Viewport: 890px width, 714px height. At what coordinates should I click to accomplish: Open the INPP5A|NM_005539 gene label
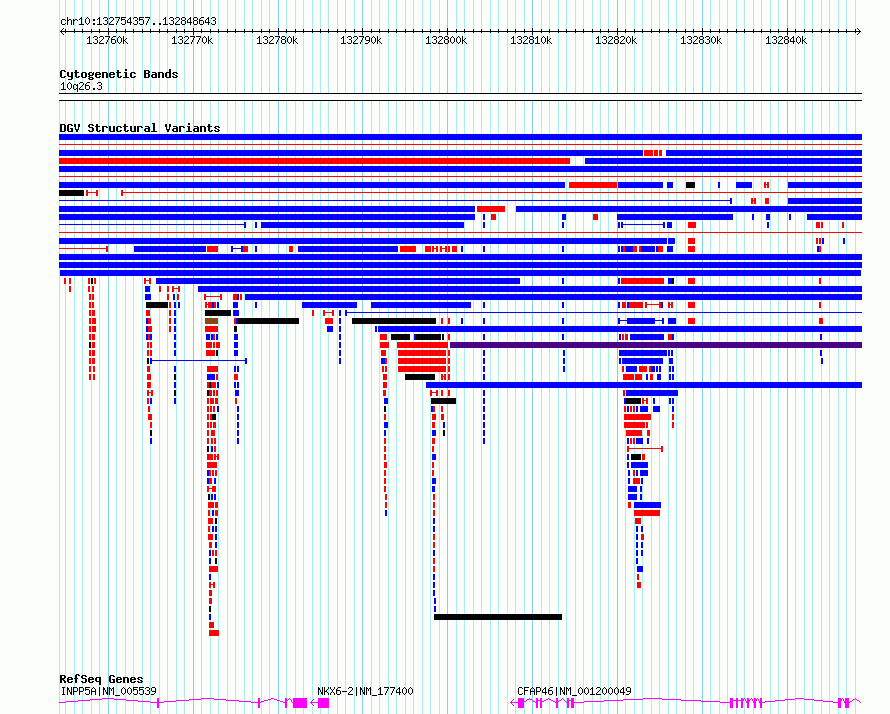(108, 691)
